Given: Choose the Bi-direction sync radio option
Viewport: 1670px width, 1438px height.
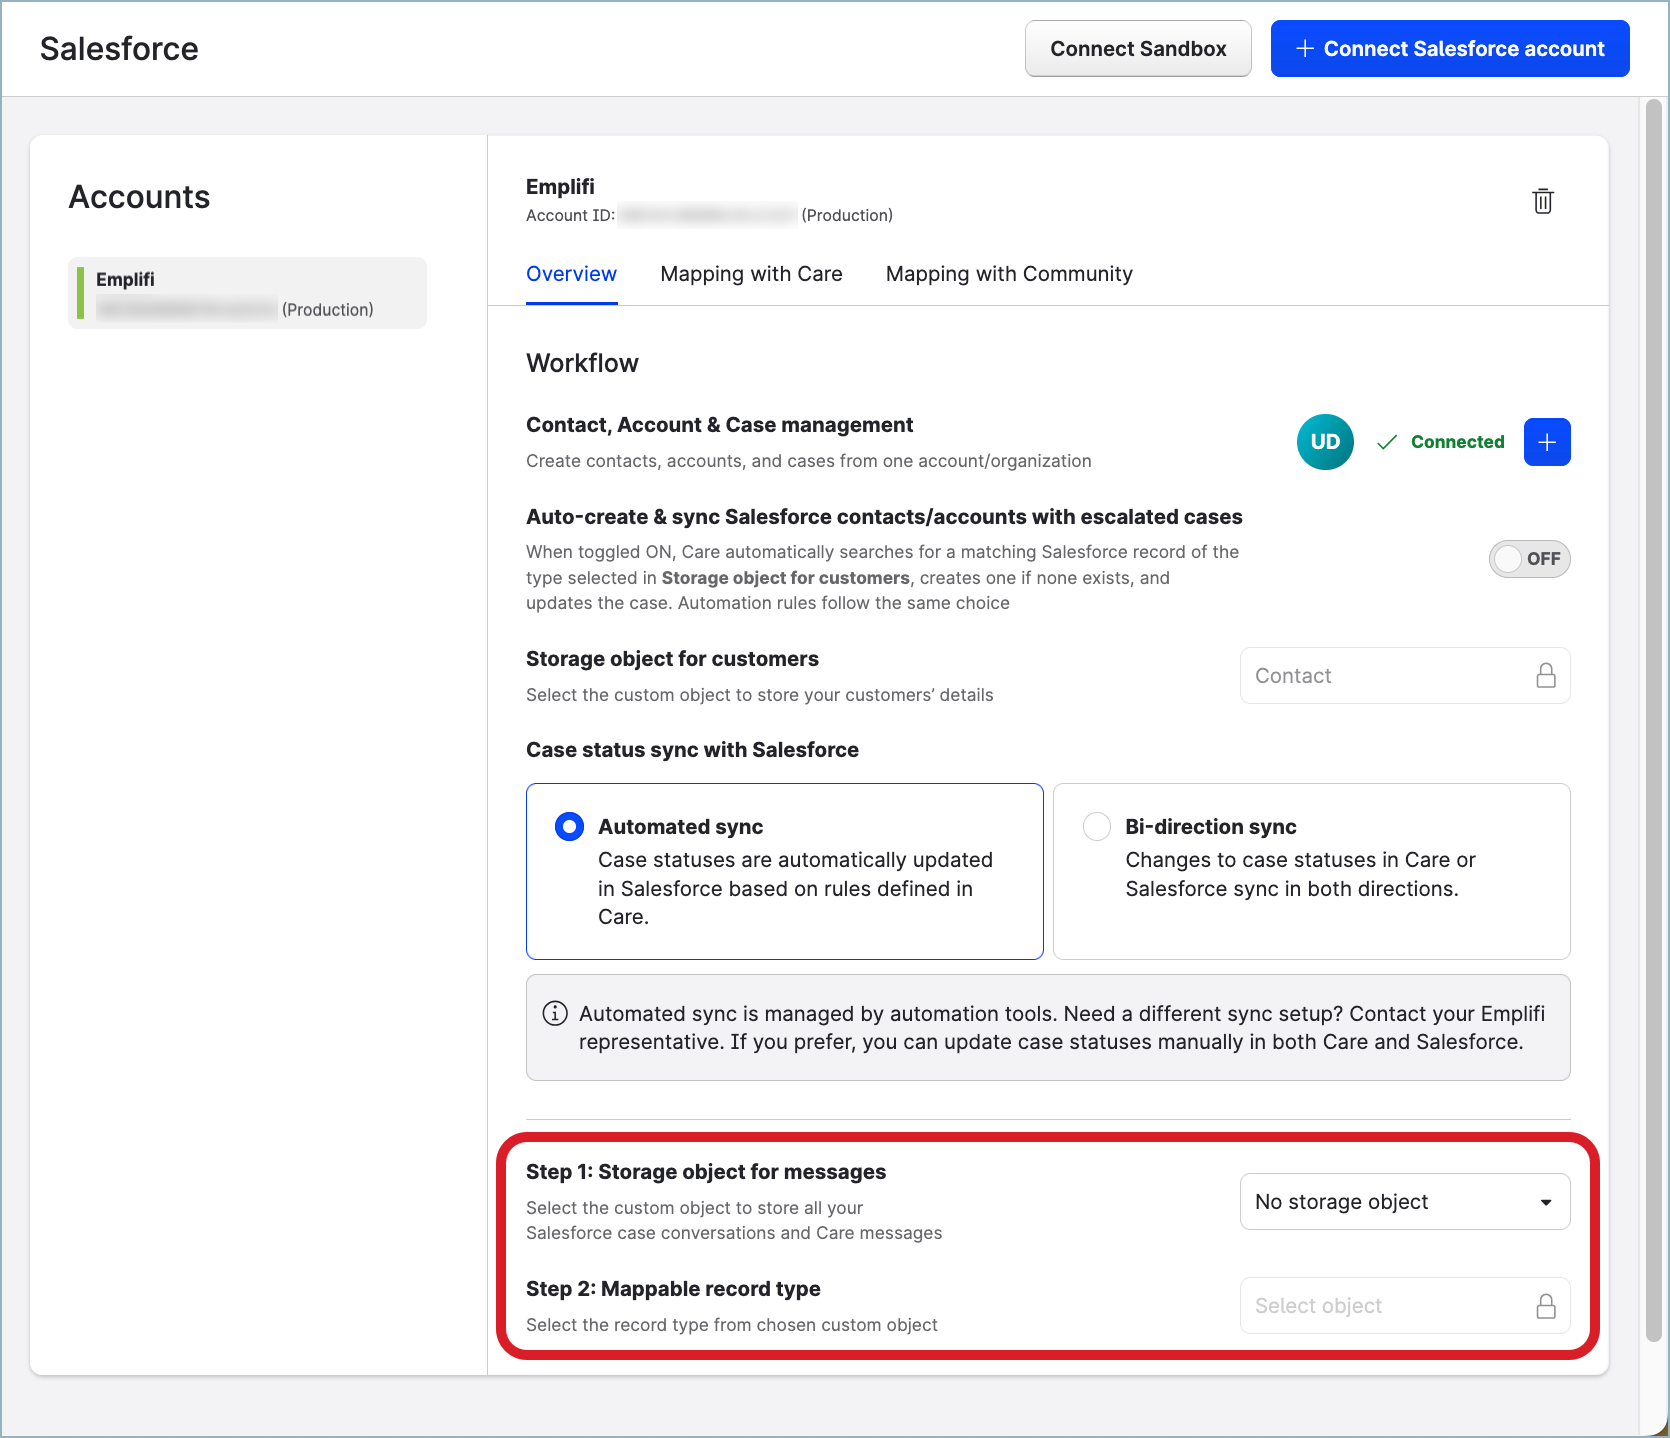Looking at the screenshot, I should coord(1097,827).
